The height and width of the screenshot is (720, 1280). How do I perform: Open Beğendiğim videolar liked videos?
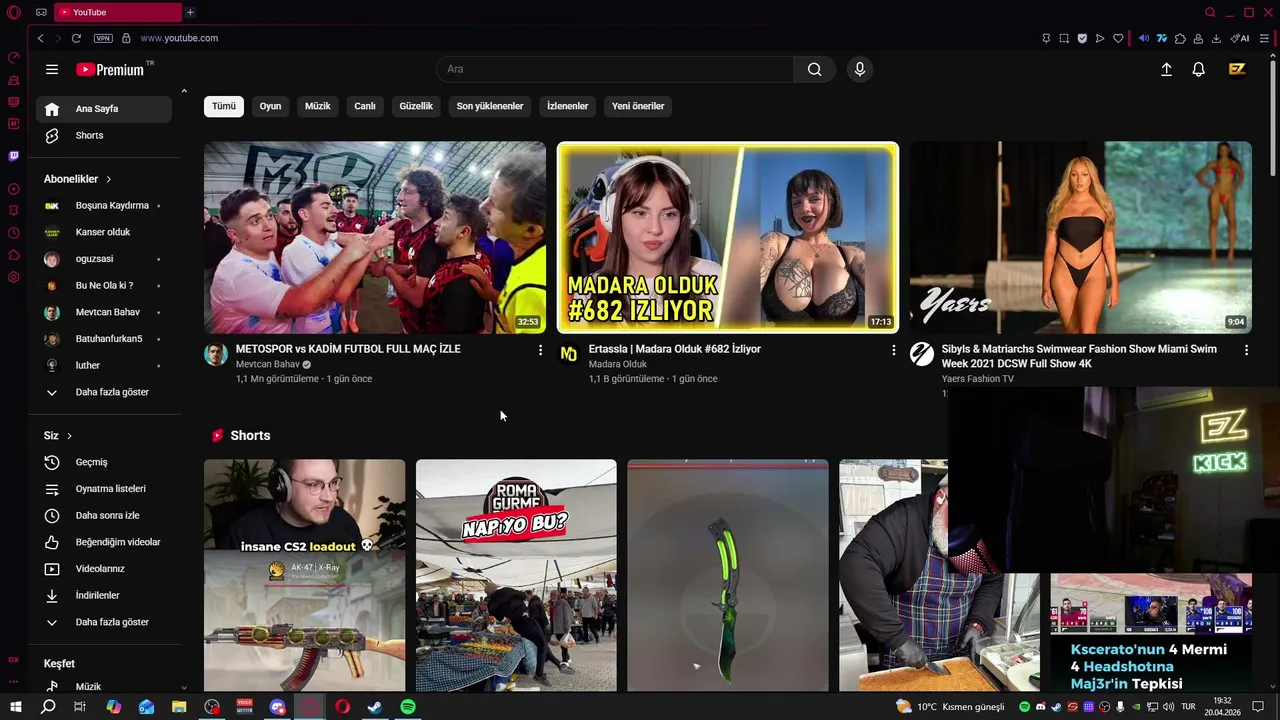[x=104, y=542]
